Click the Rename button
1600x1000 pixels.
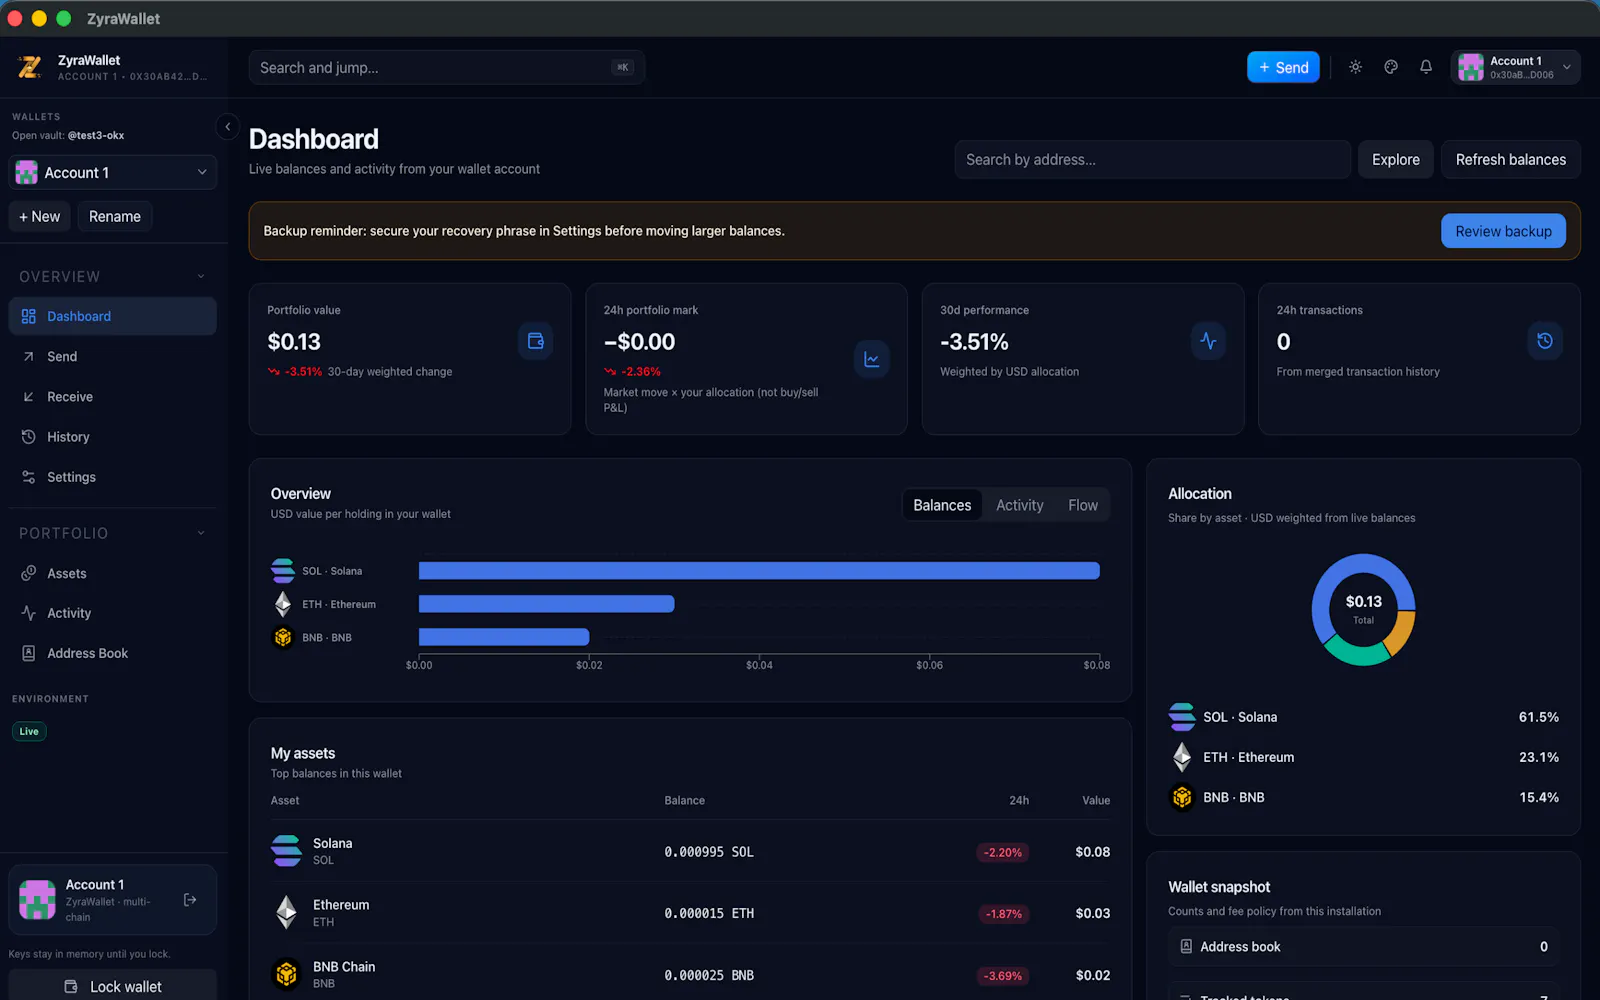tap(115, 216)
